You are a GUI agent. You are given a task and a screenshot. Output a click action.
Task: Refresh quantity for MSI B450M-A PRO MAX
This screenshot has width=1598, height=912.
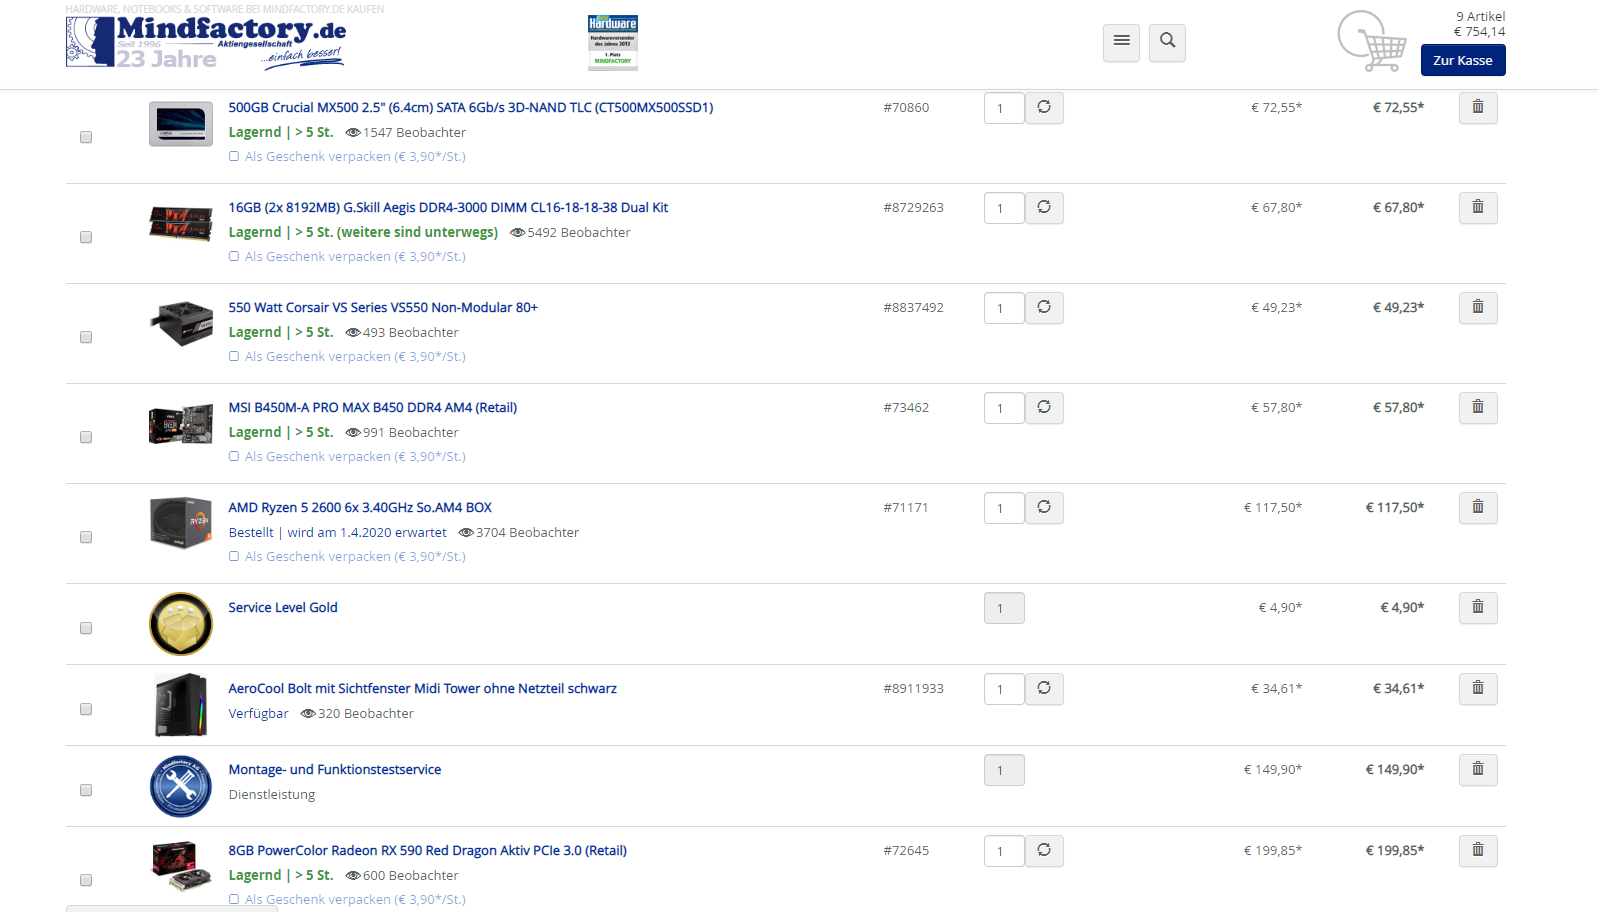point(1044,408)
